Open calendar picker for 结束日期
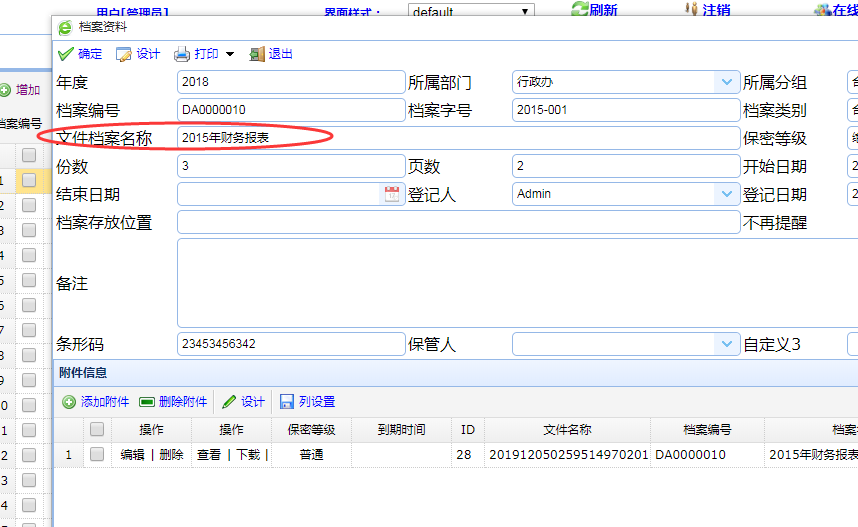The image size is (858, 527). point(392,194)
